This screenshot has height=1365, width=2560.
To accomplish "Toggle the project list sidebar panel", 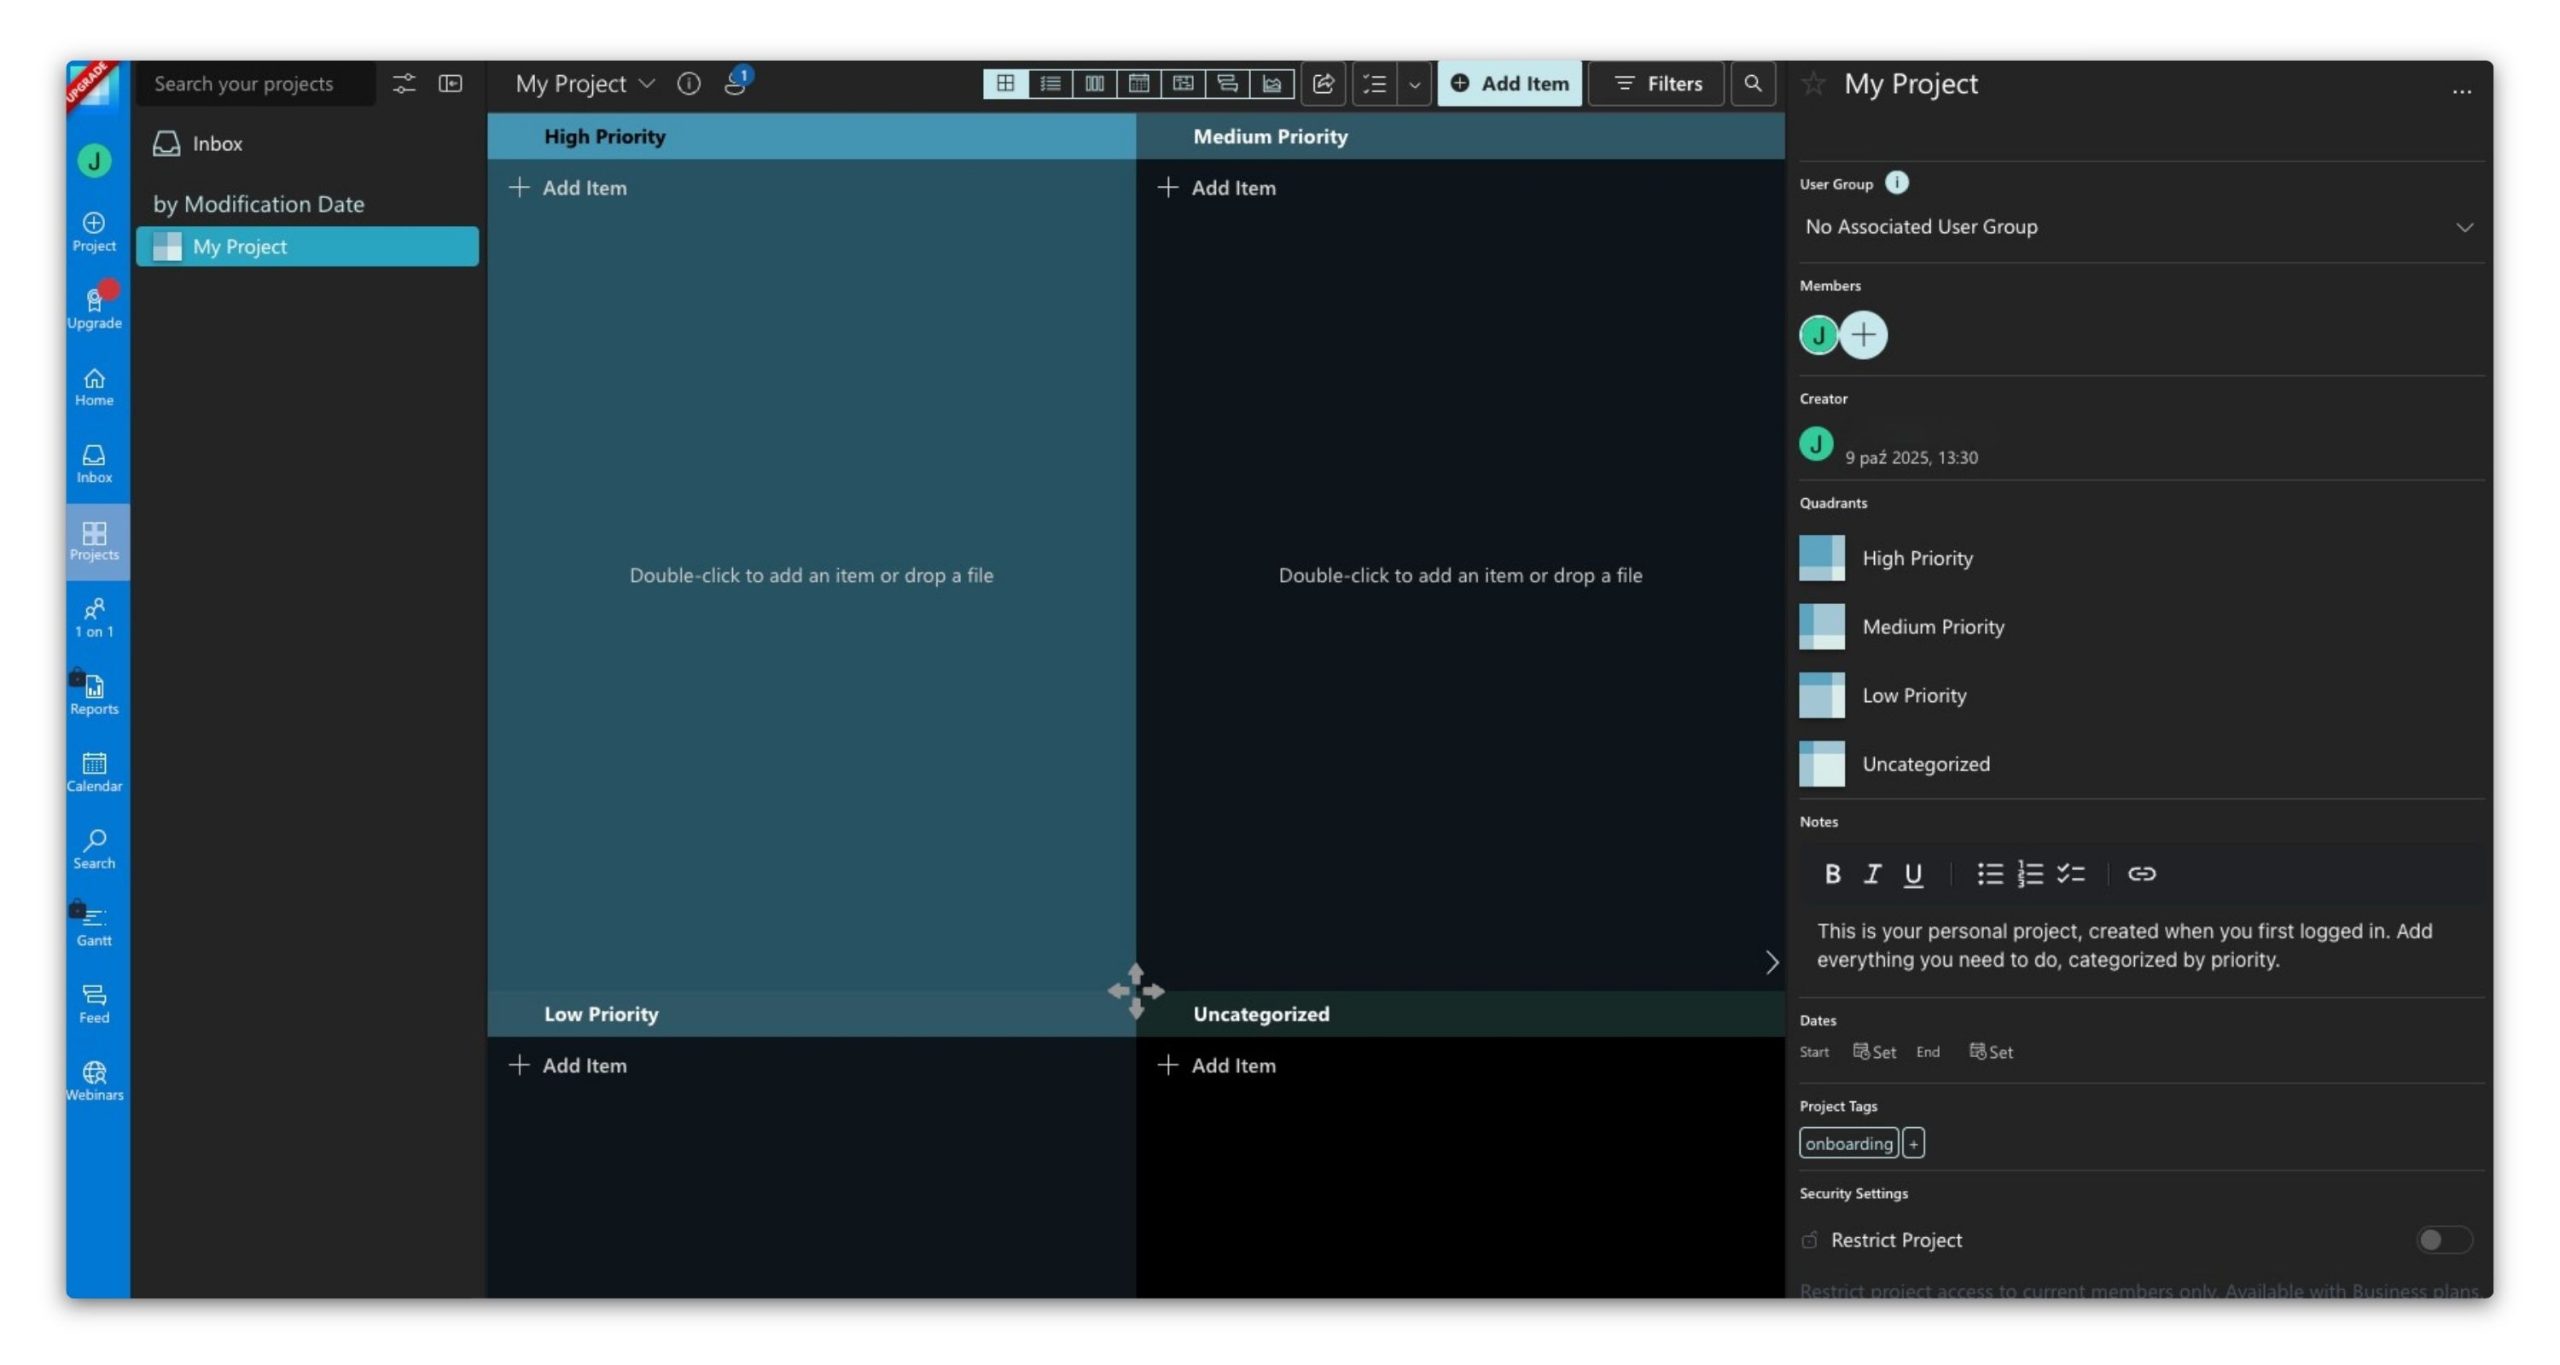I will pos(450,84).
